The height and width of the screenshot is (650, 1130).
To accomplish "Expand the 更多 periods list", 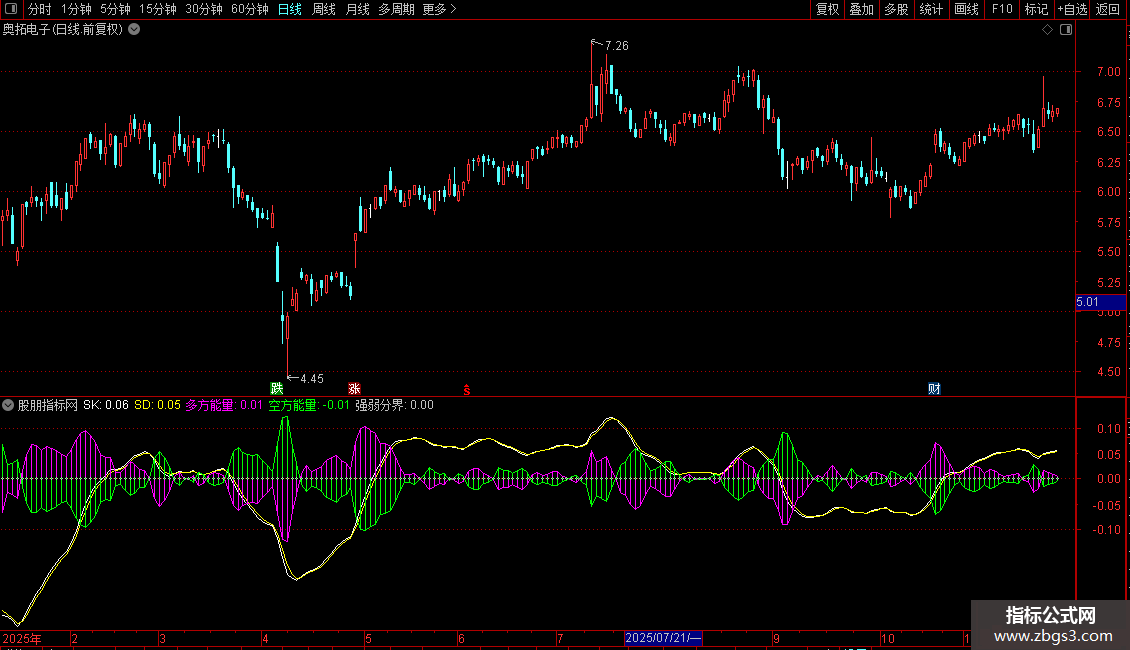I will 439,9.
